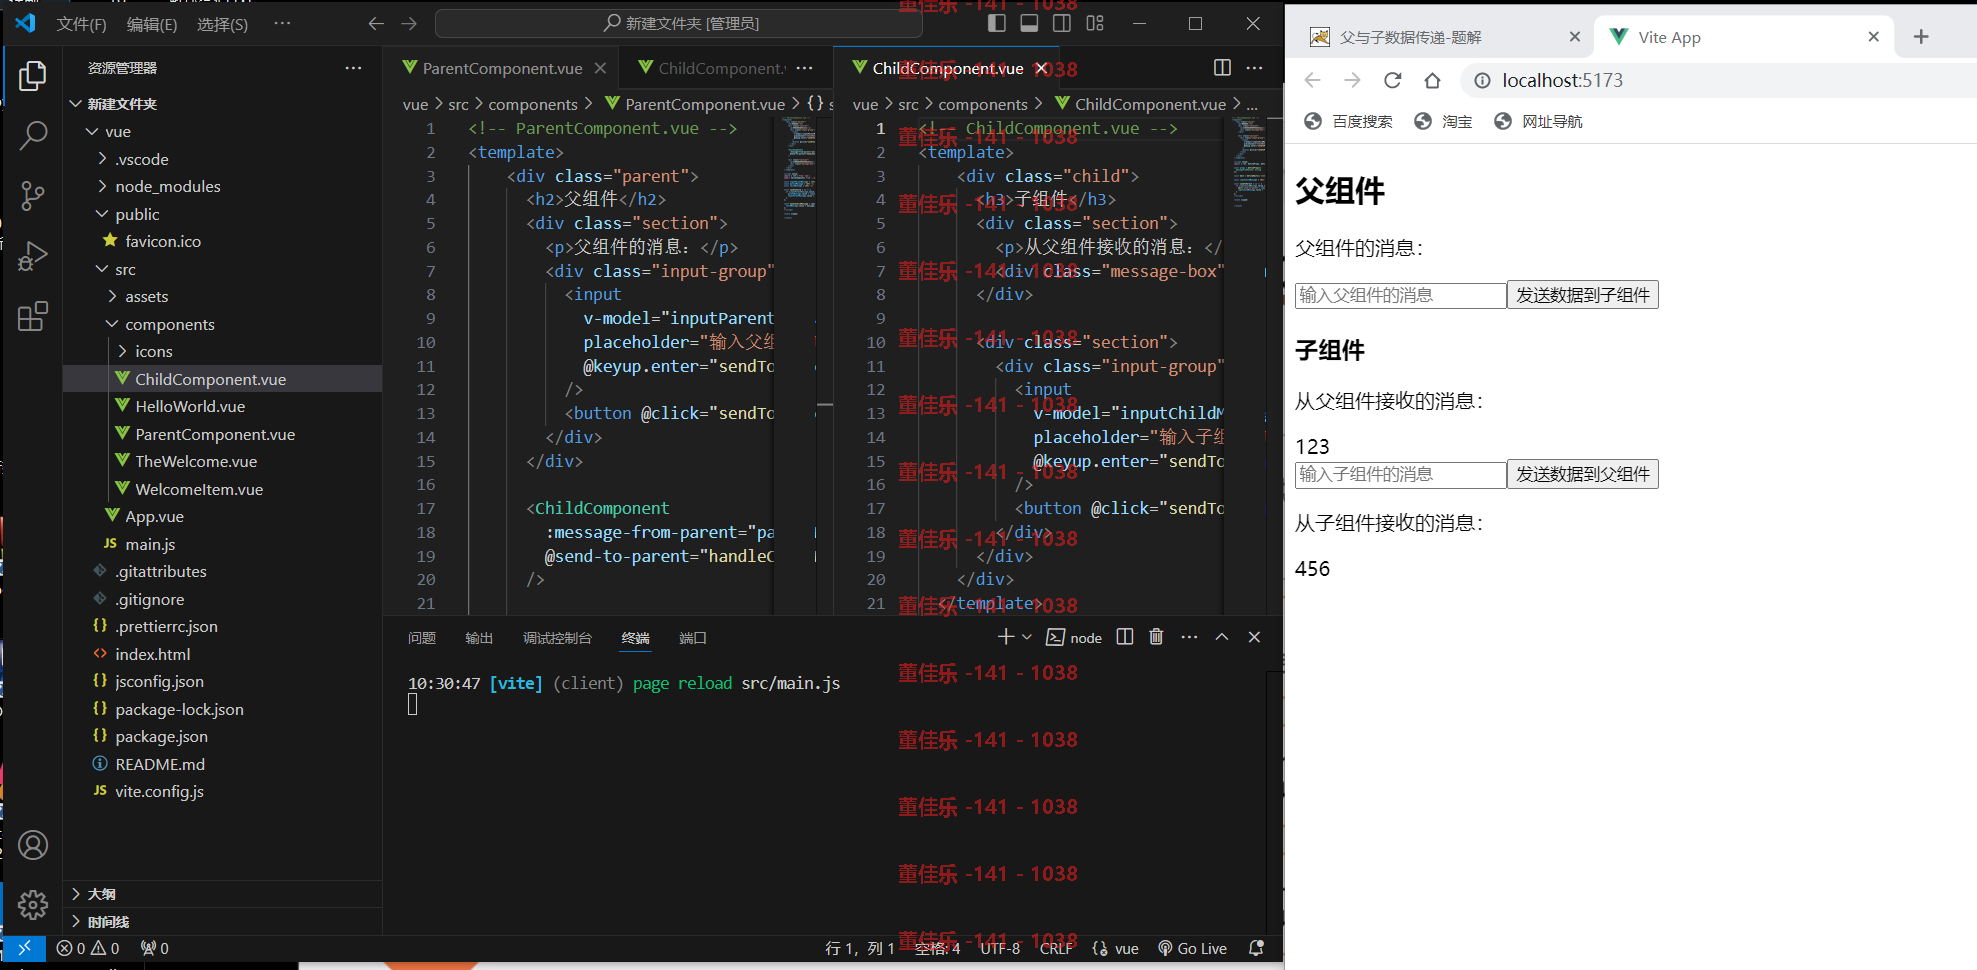Show hidden menu items via ellipsis
Image resolution: width=1977 pixels, height=970 pixels.
click(x=282, y=24)
